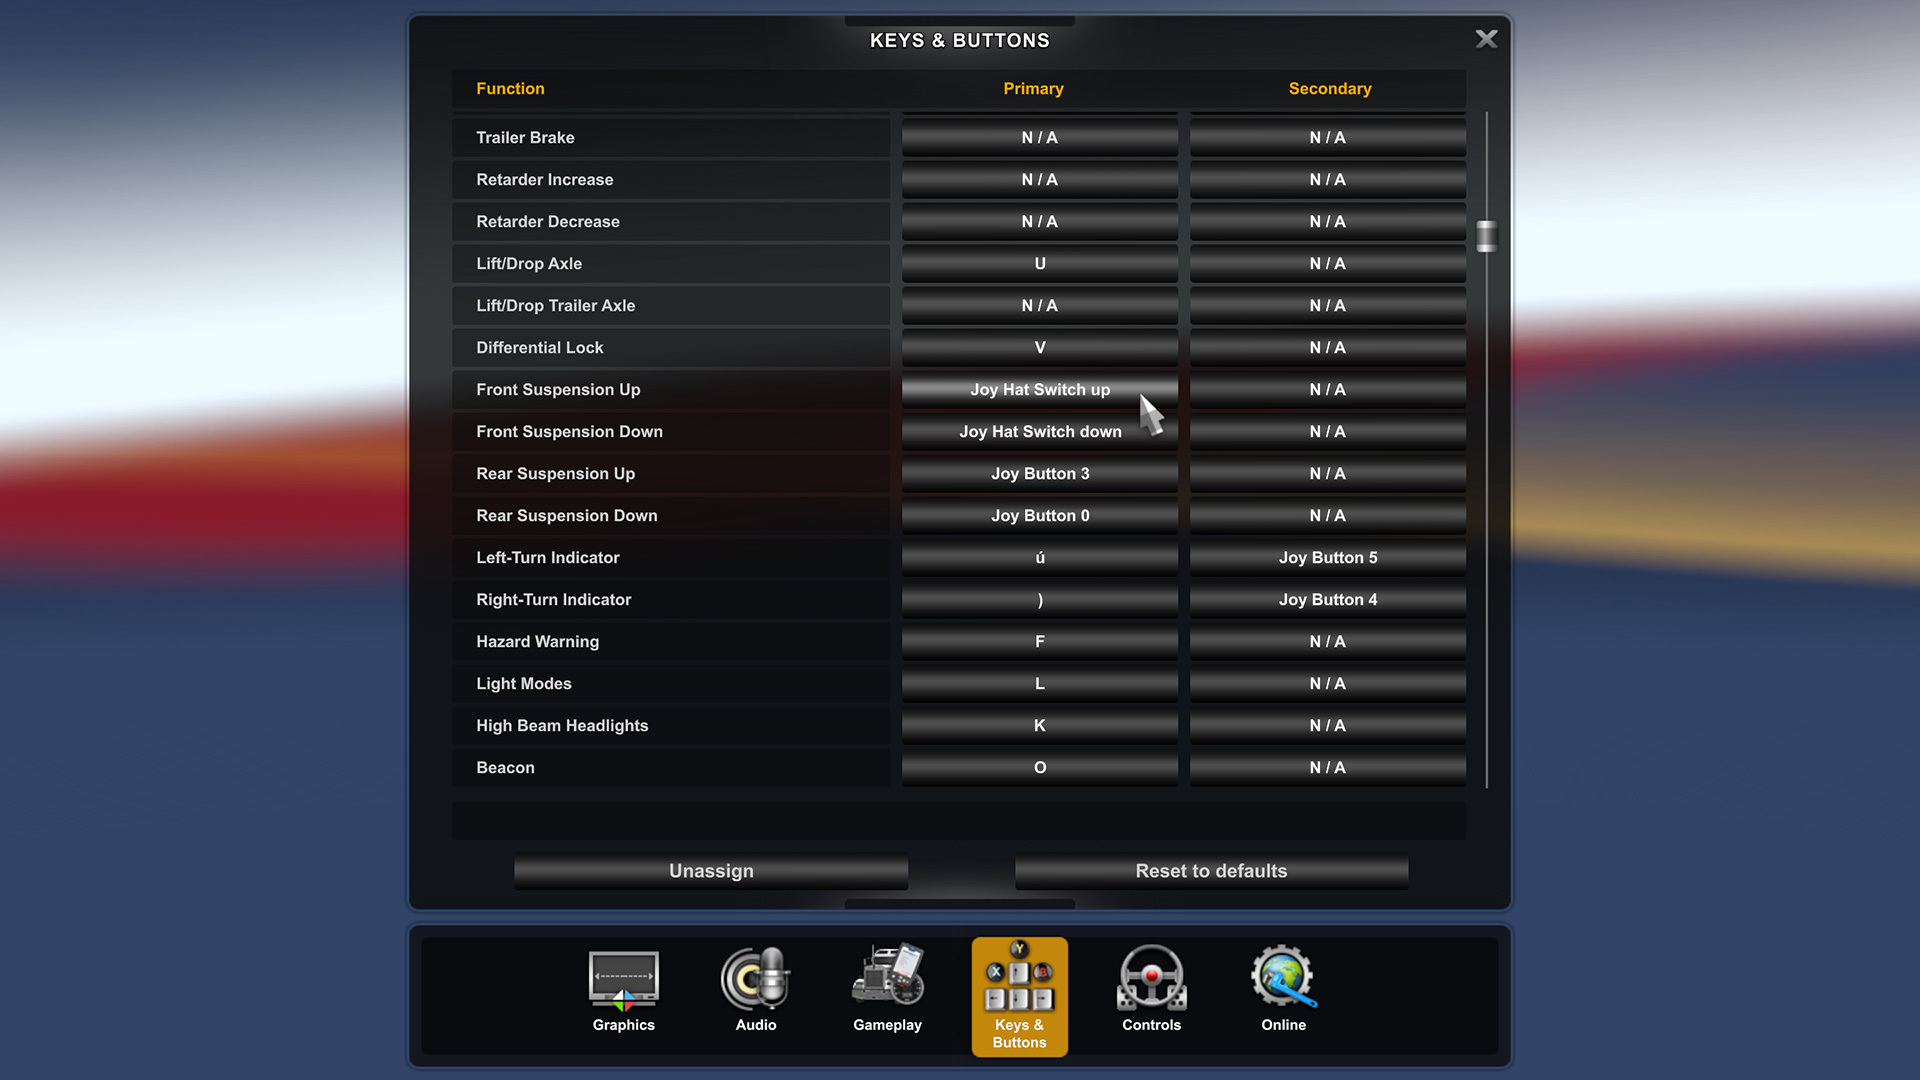Select the Trailer Brake primary N/A binding
The width and height of the screenshot is (1920, 1080).
point(1039,137)
